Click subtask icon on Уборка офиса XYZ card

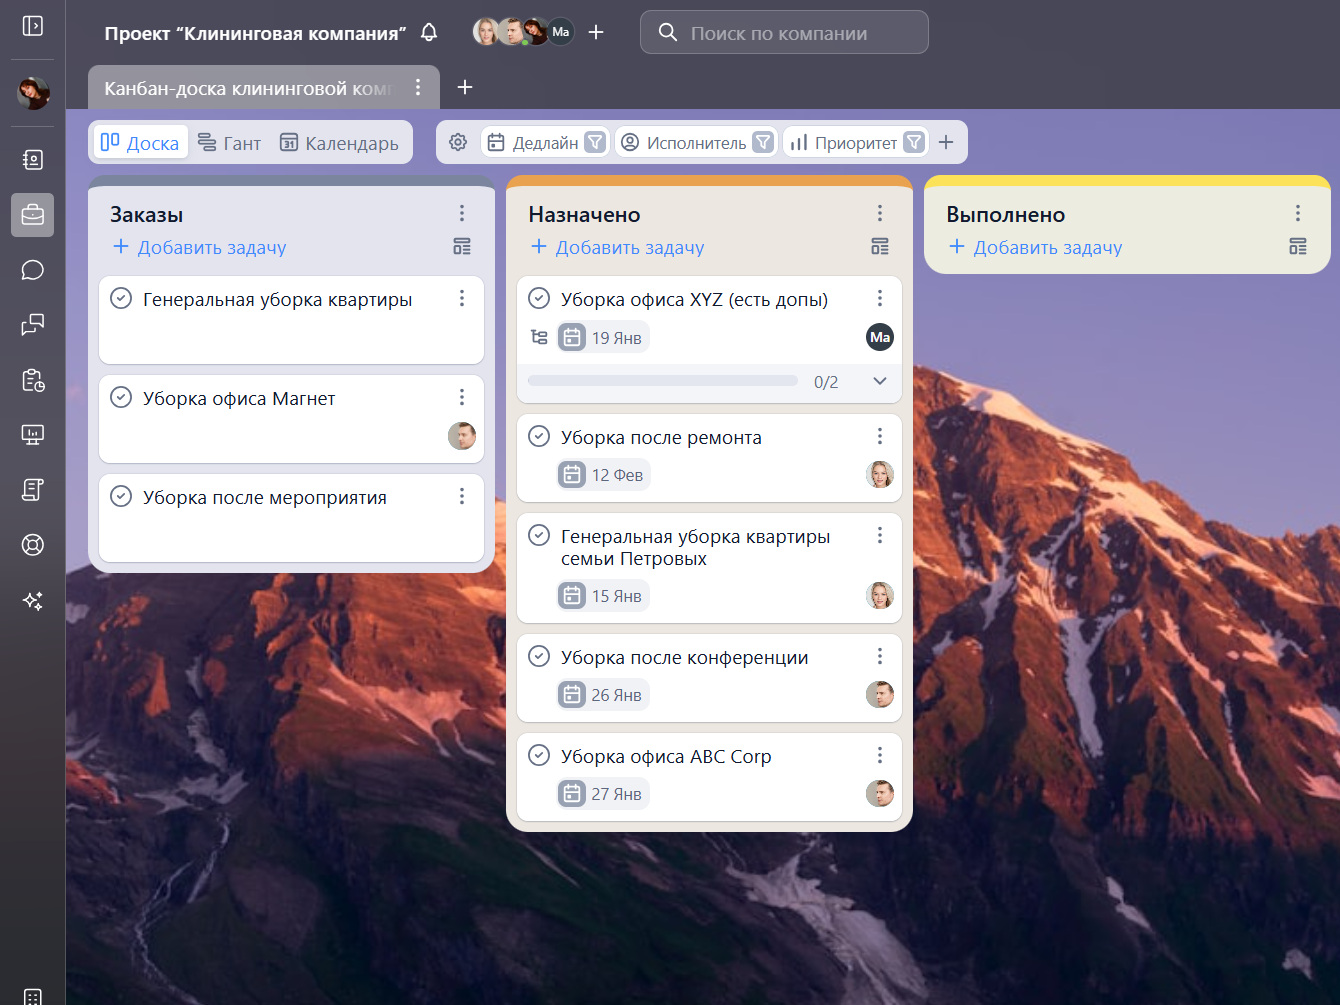(539, 337)
